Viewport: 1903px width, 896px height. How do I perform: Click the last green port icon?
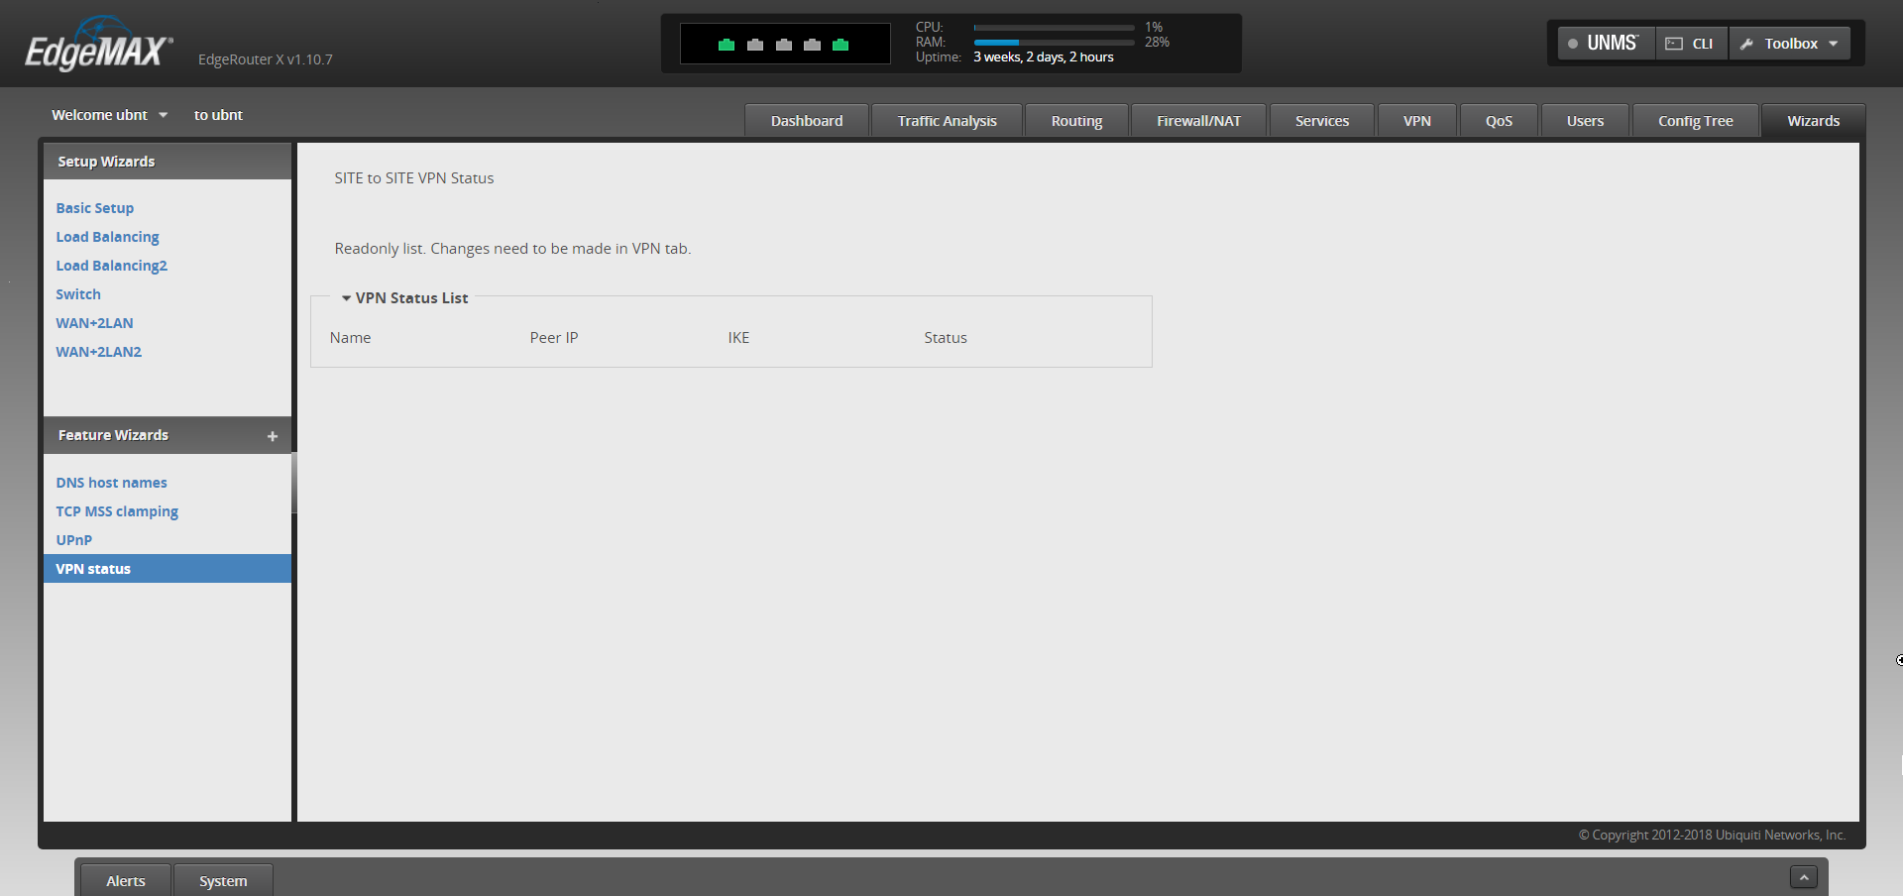(x=840, y=44)
